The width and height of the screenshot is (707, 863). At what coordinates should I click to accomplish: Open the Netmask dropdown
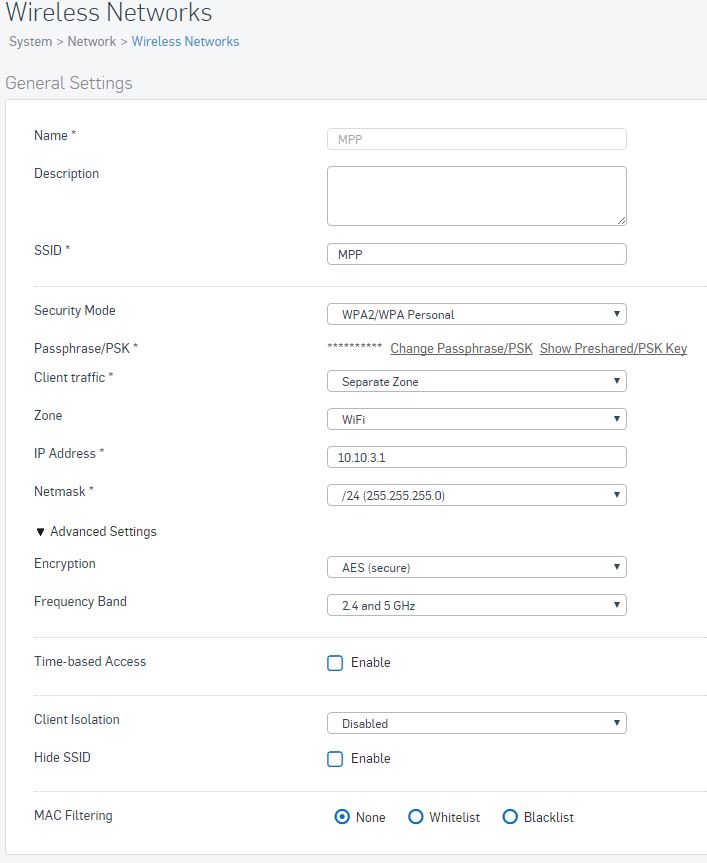476,495
